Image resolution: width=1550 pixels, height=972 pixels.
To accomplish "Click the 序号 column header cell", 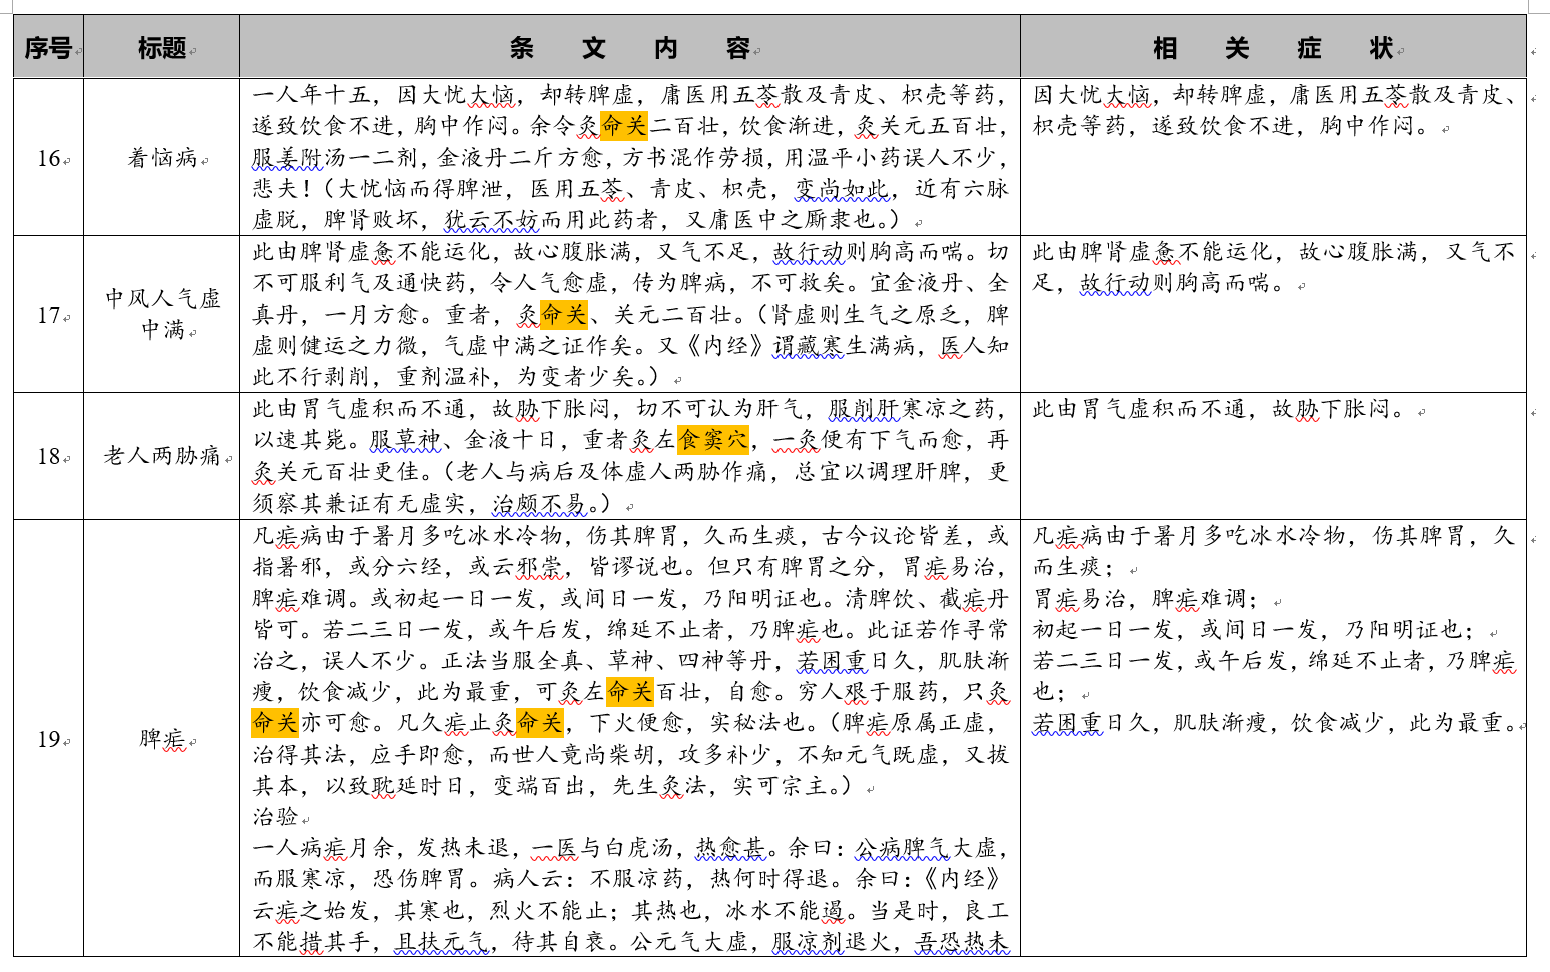I will (x=49, y=47).
